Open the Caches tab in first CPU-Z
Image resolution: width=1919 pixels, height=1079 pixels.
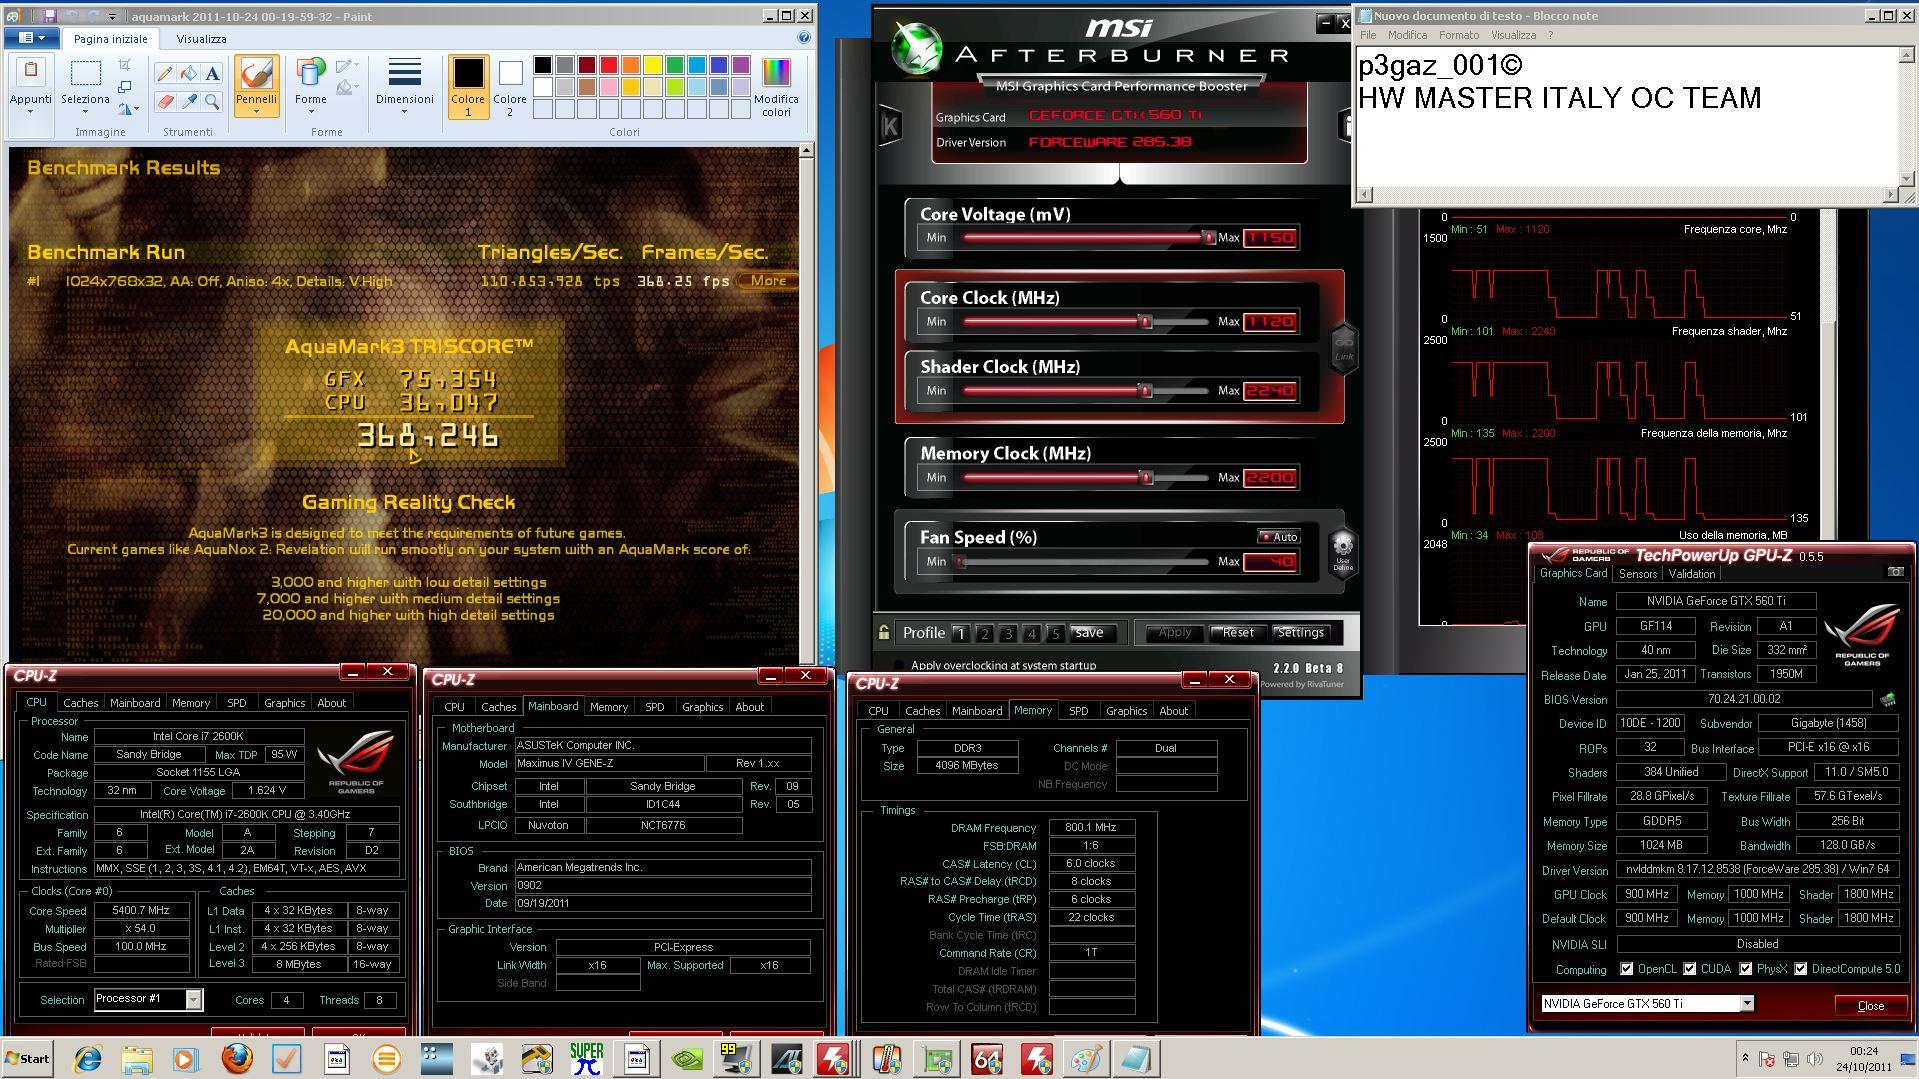[x=80, y=703]
